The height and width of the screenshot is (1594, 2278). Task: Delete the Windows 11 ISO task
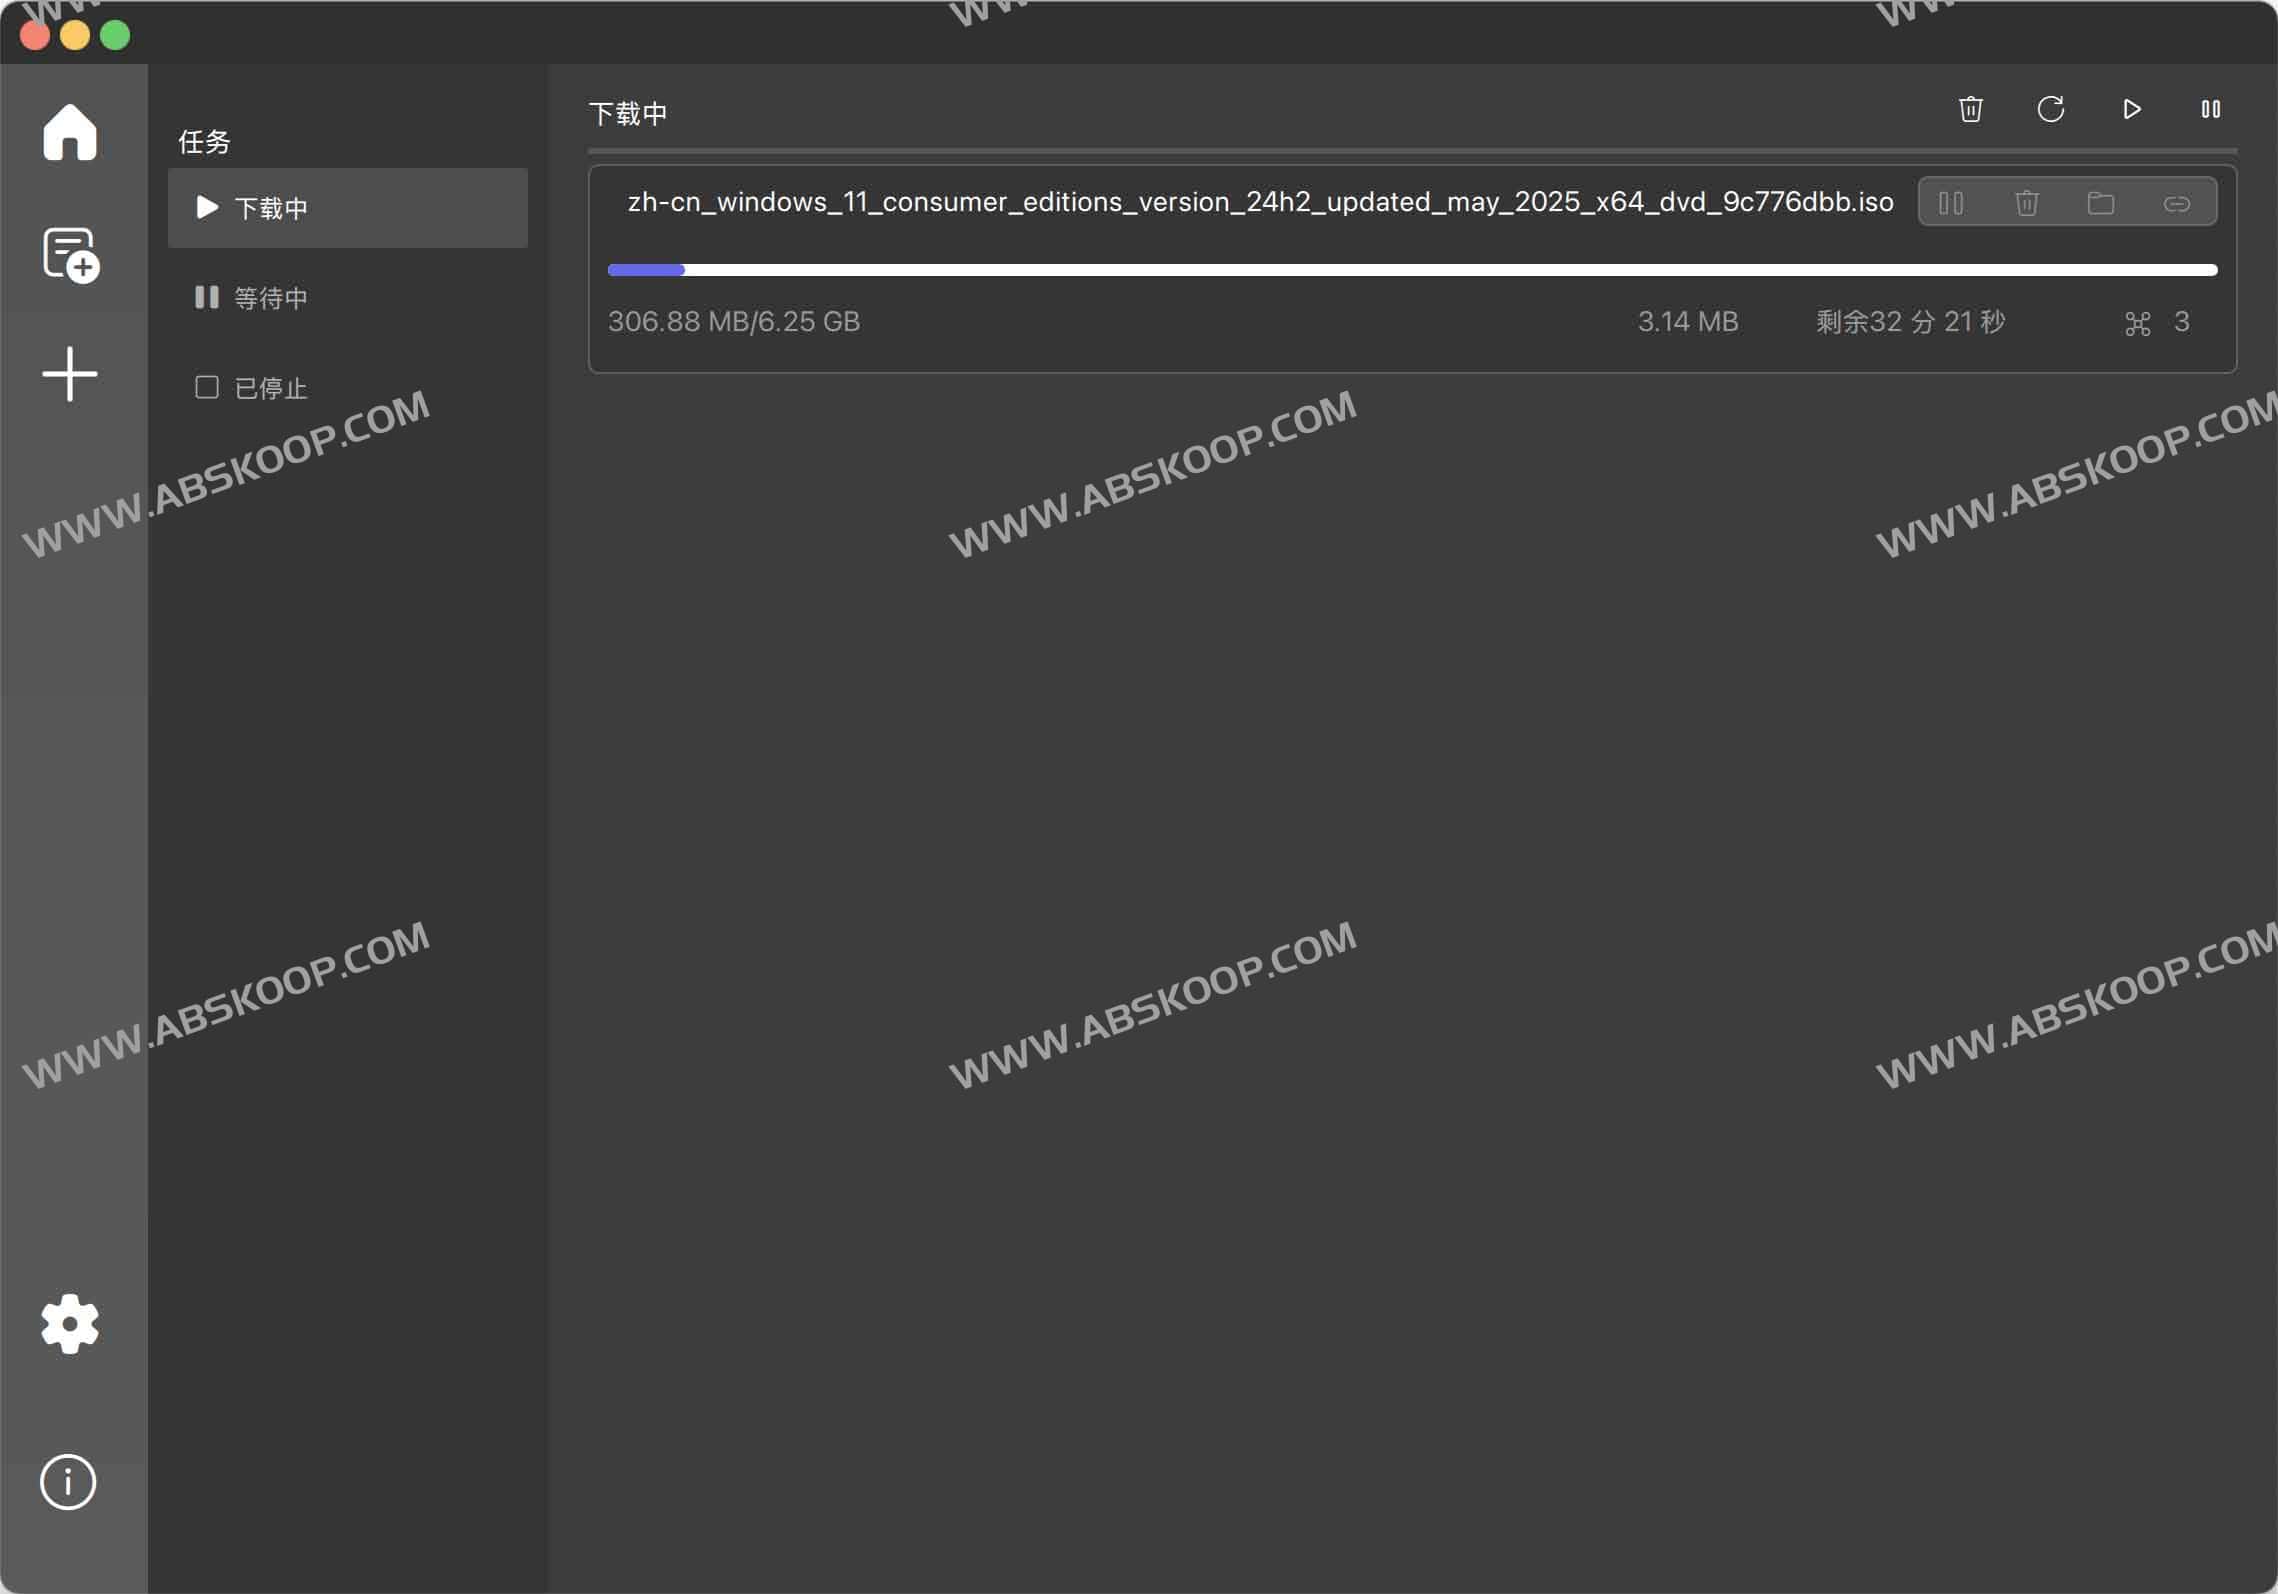pos(2027,204)
